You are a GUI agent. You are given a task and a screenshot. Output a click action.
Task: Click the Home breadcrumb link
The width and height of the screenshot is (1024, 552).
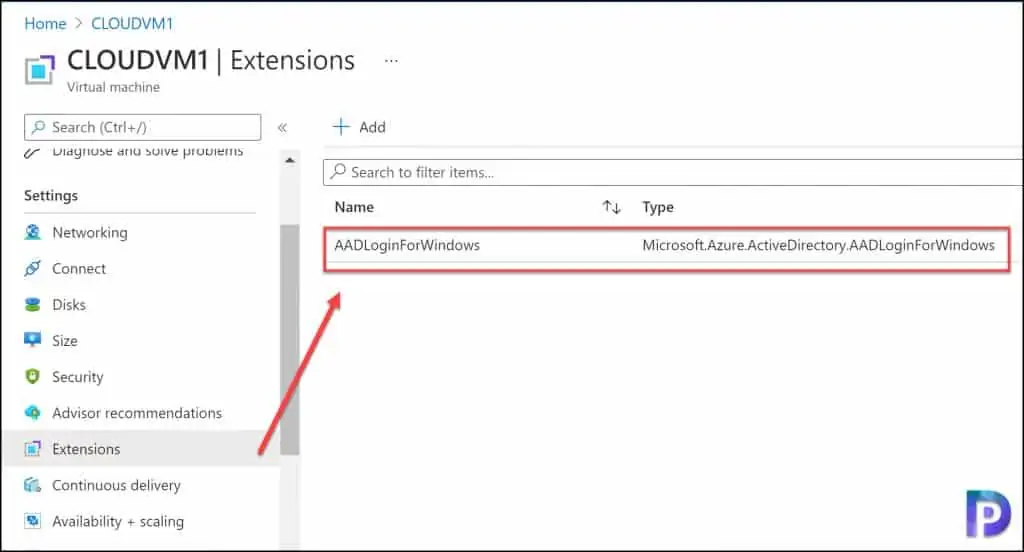tap(45, 24)
